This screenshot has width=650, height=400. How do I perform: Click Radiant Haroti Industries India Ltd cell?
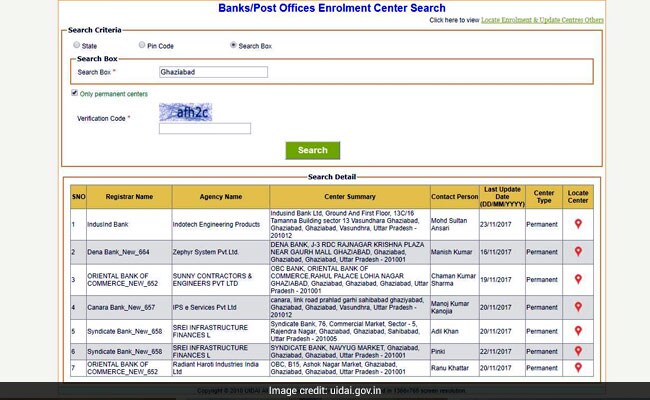[221, 368]
